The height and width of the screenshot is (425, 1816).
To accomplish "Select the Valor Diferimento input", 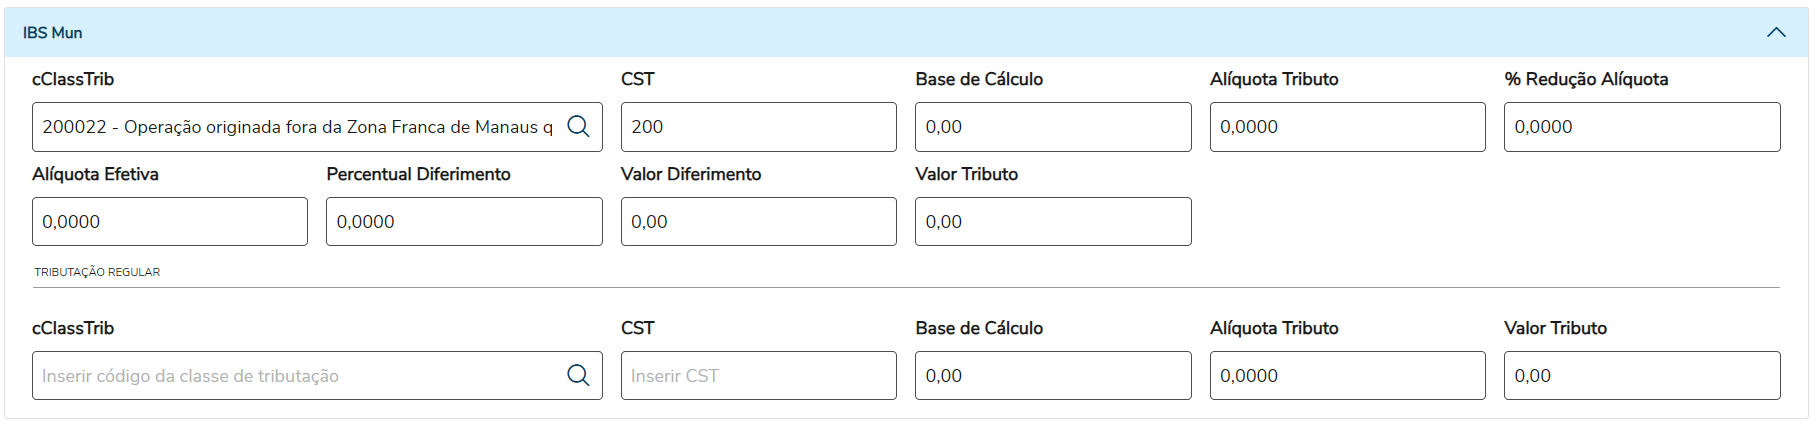I will point(758,222).
